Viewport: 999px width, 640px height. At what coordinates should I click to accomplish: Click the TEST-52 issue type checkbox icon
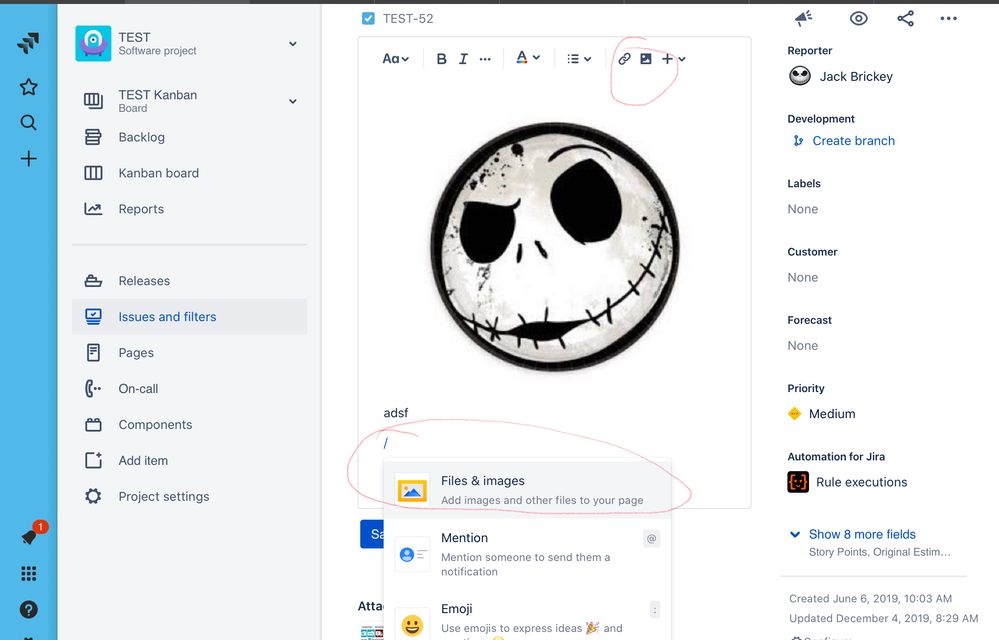368,18
